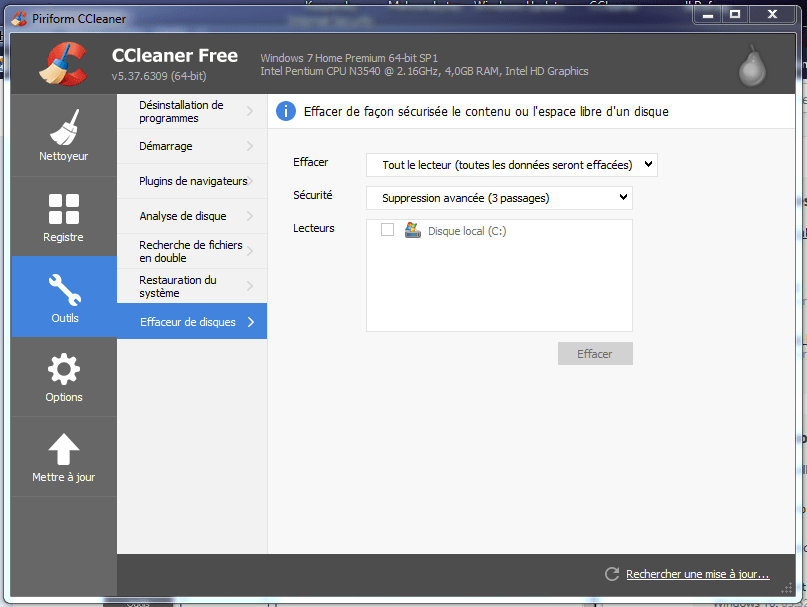Open Analyse de disque
Screen dimensions: 807x607
point(192,216)
